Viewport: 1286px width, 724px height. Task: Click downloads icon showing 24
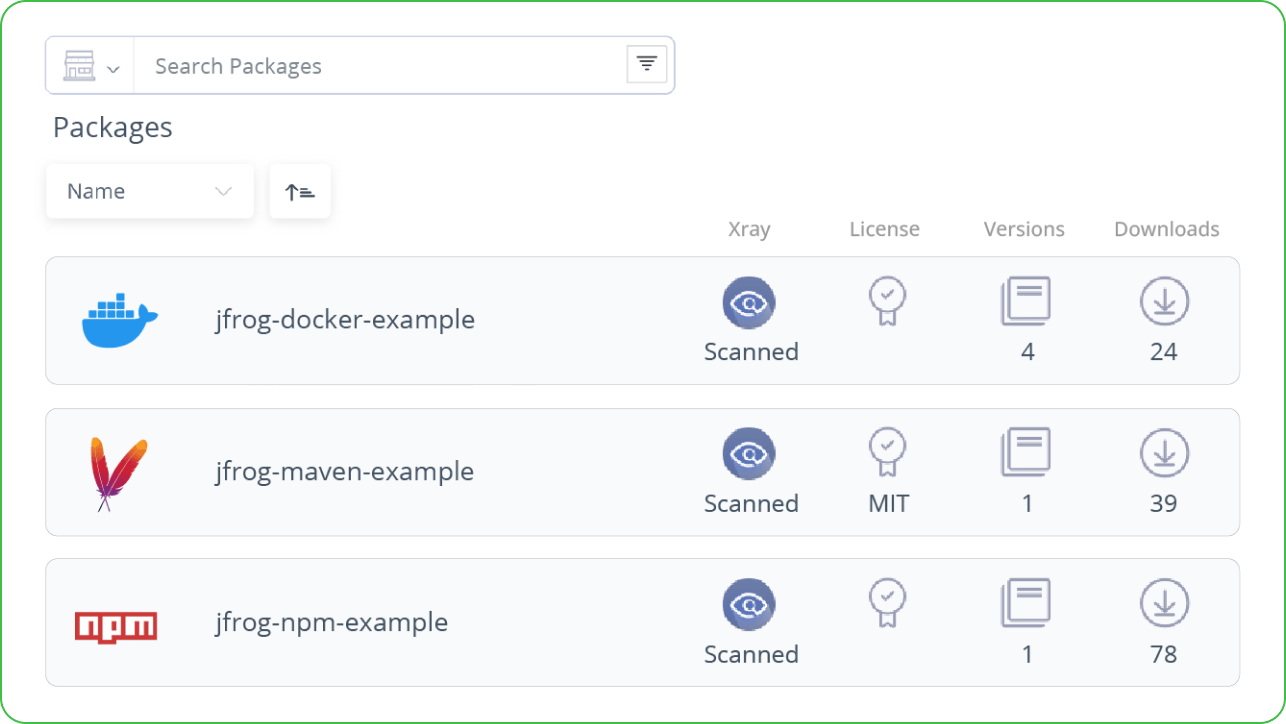1164,301
